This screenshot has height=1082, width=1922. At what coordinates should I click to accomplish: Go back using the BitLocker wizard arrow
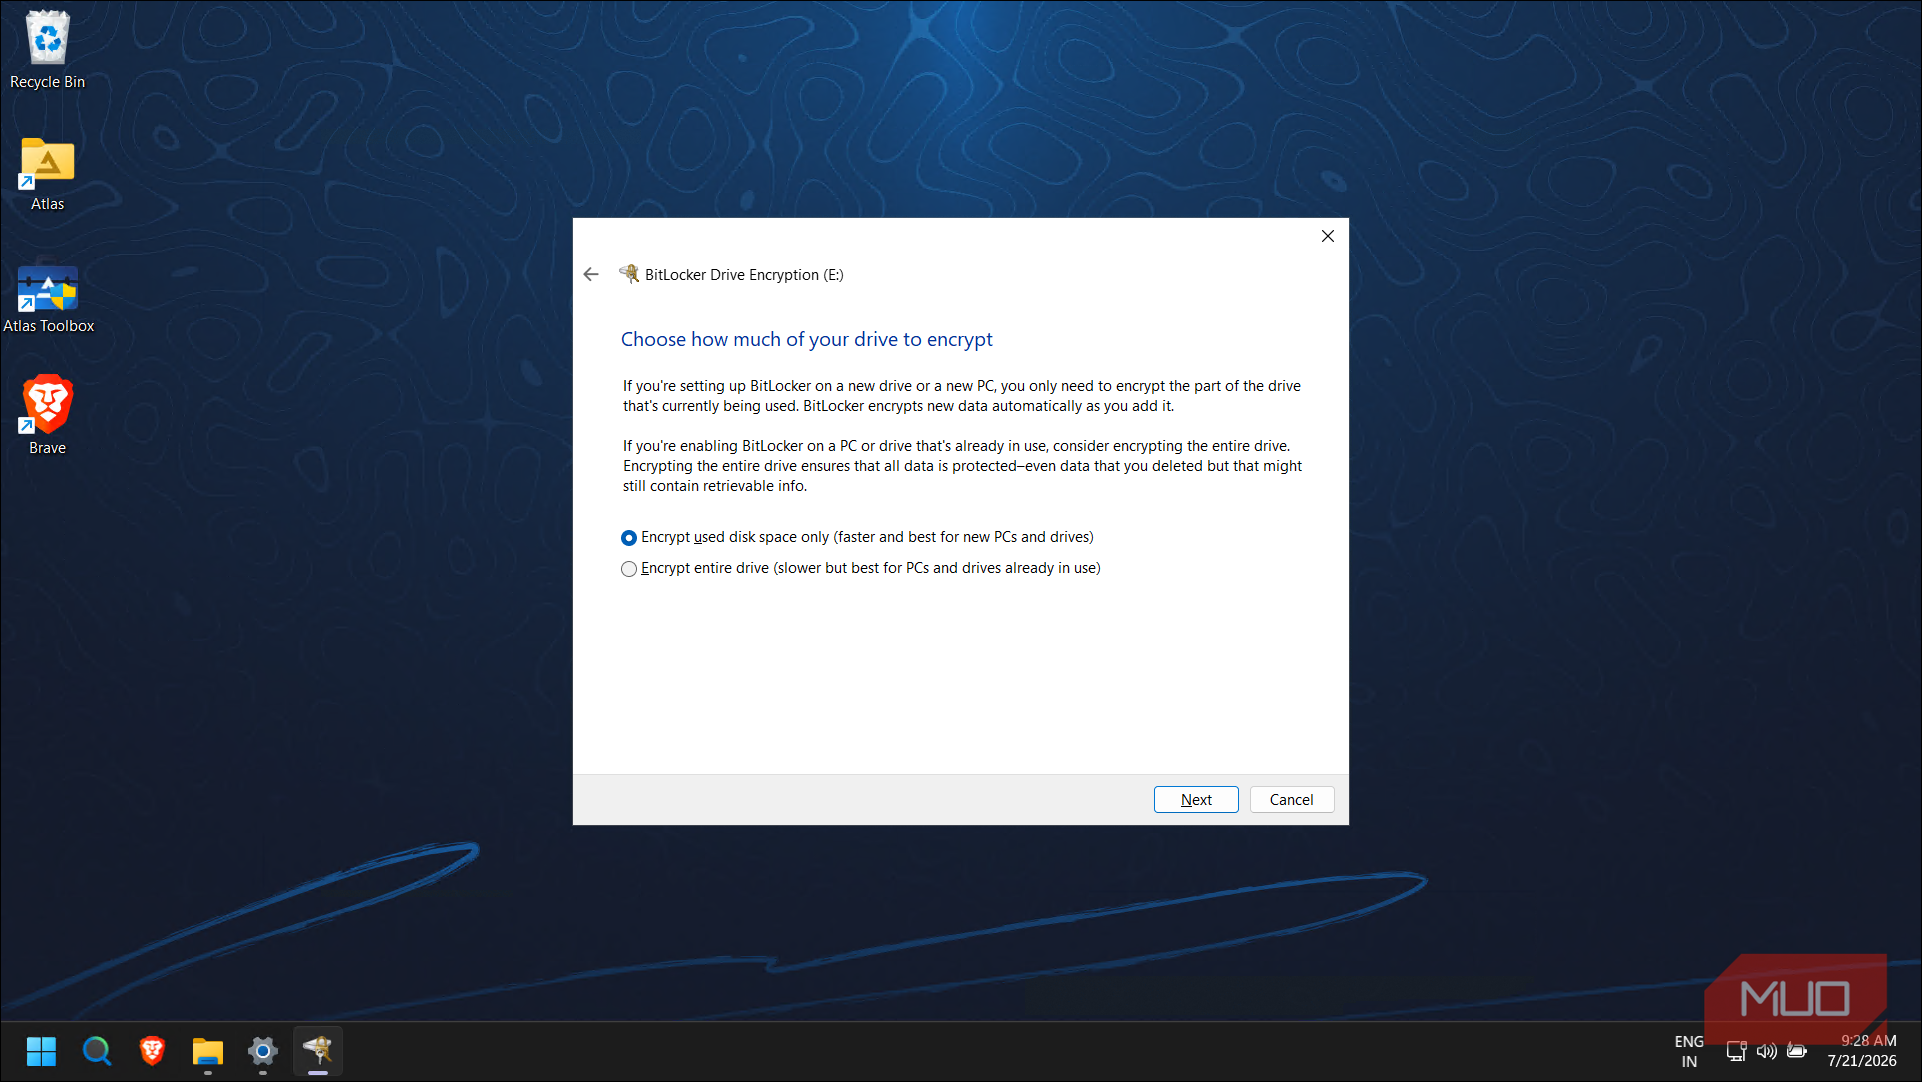(591, 274)
